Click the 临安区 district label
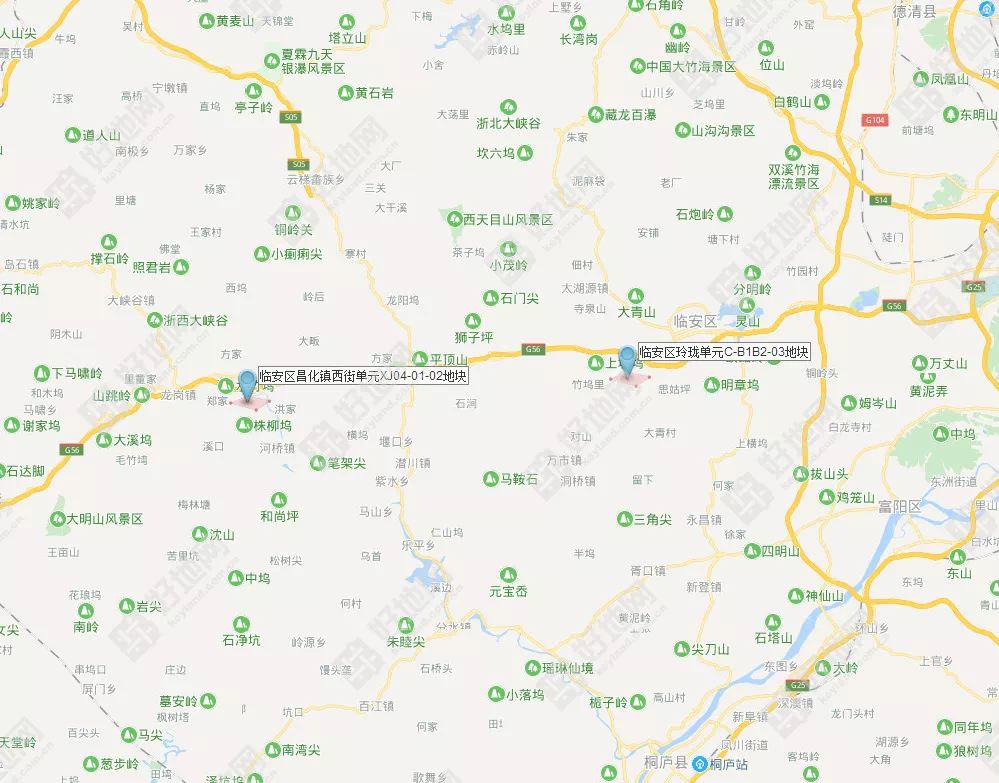This screenshot has width=999, height=783. click(x=695, y=321)
